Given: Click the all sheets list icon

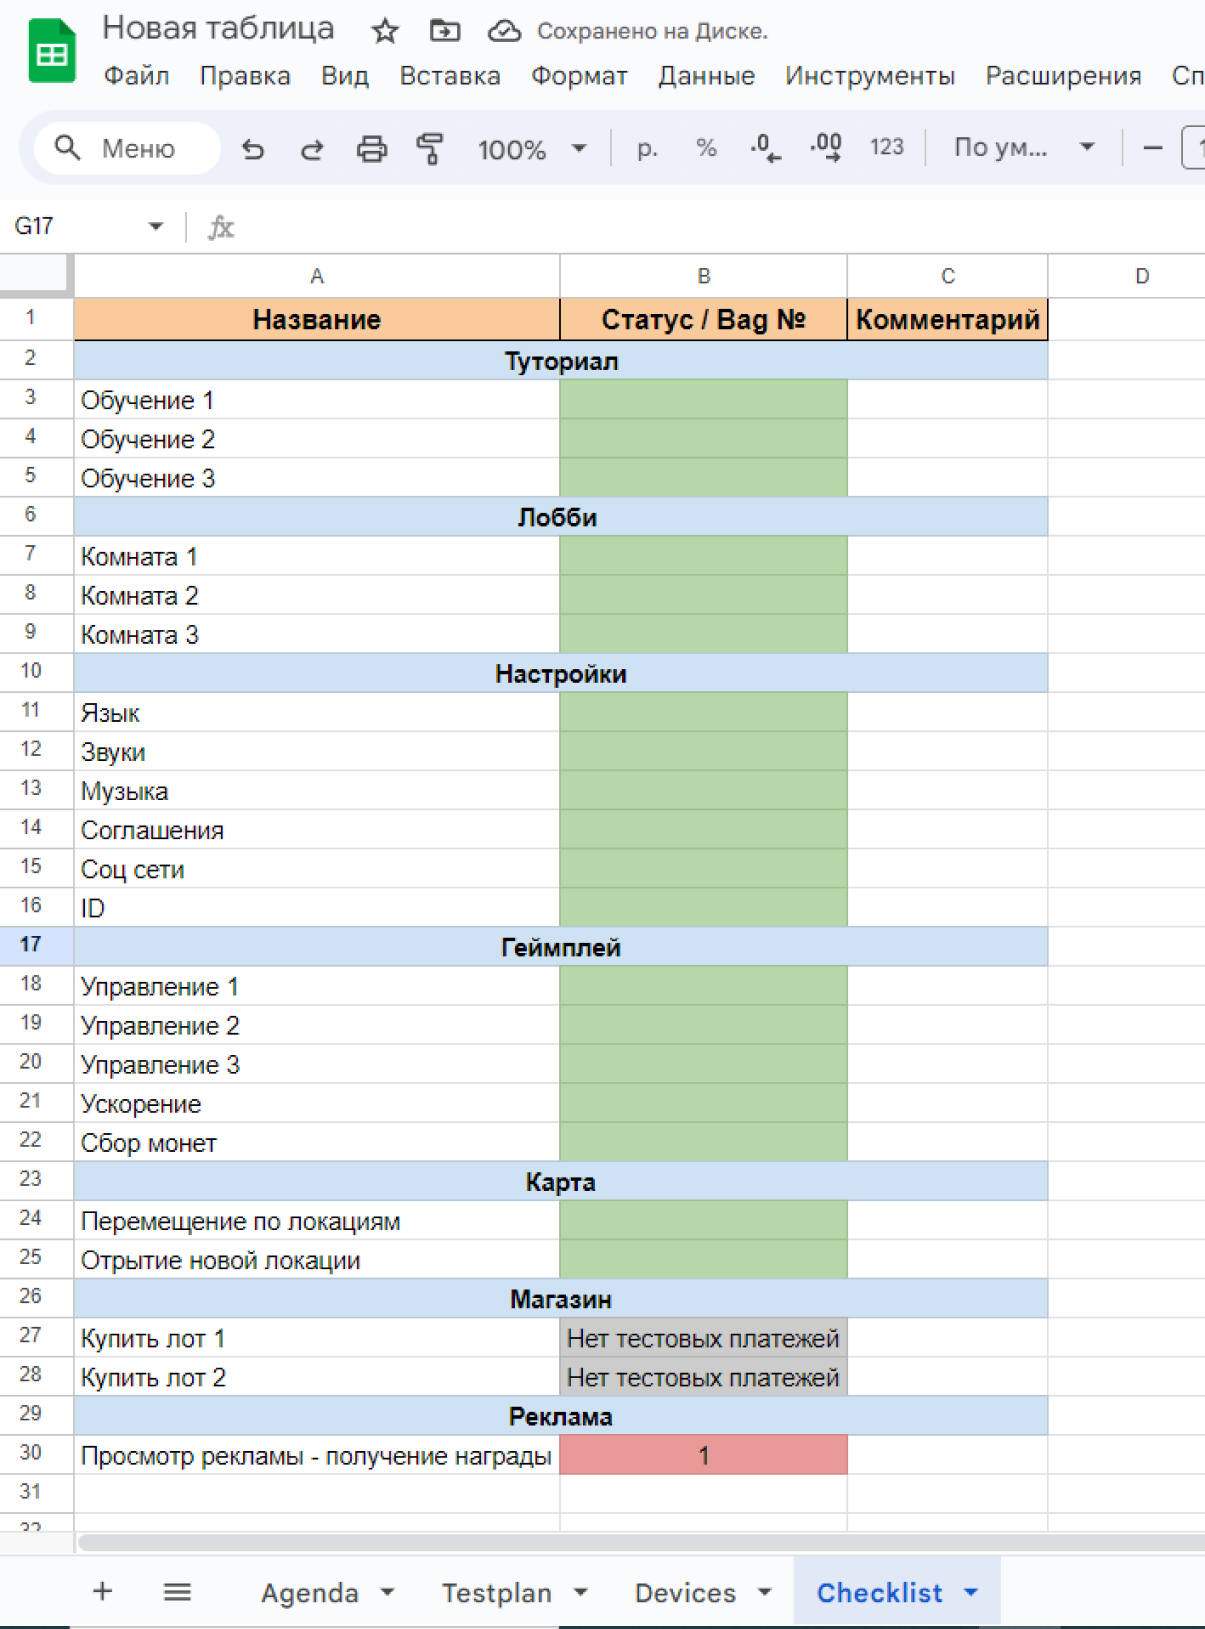Looking at the screenshot, I should pos(177,1592).
